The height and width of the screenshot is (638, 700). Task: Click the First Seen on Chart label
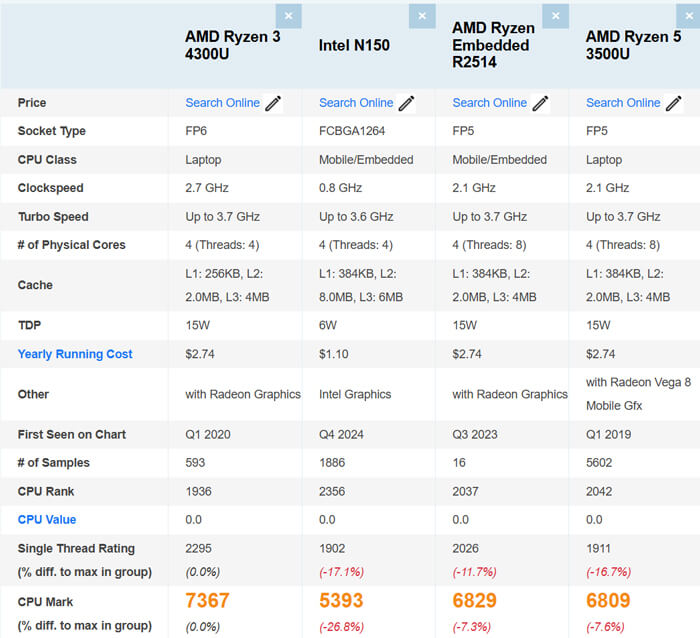72,434
